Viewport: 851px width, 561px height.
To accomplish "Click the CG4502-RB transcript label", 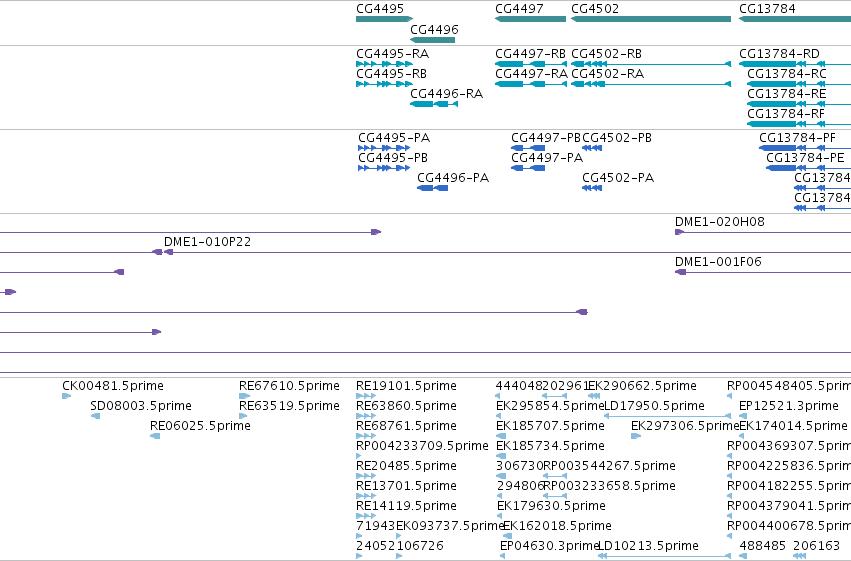I will click(x=606, y=54).
